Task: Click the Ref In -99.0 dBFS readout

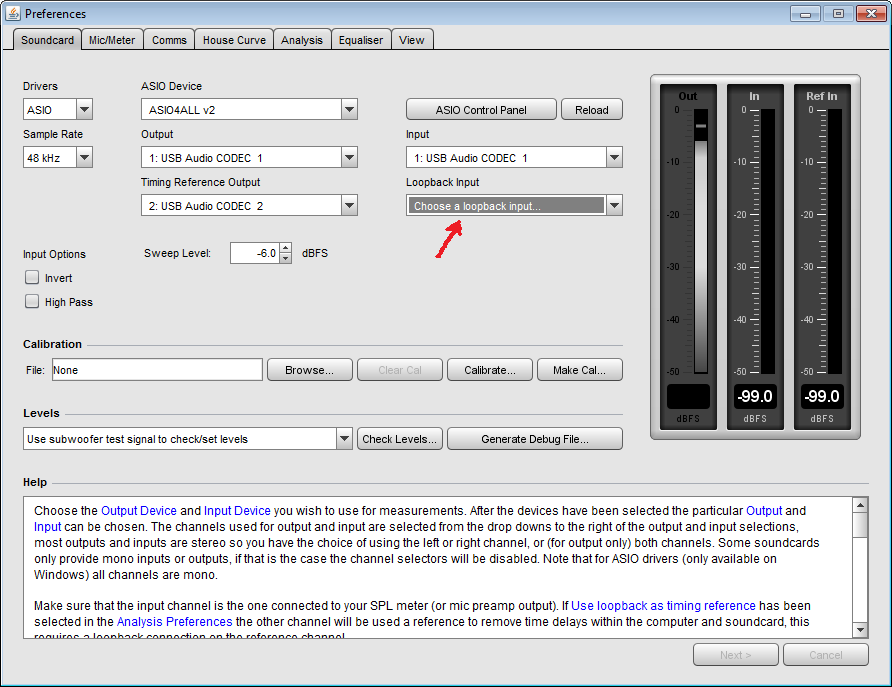Action: 822,396
